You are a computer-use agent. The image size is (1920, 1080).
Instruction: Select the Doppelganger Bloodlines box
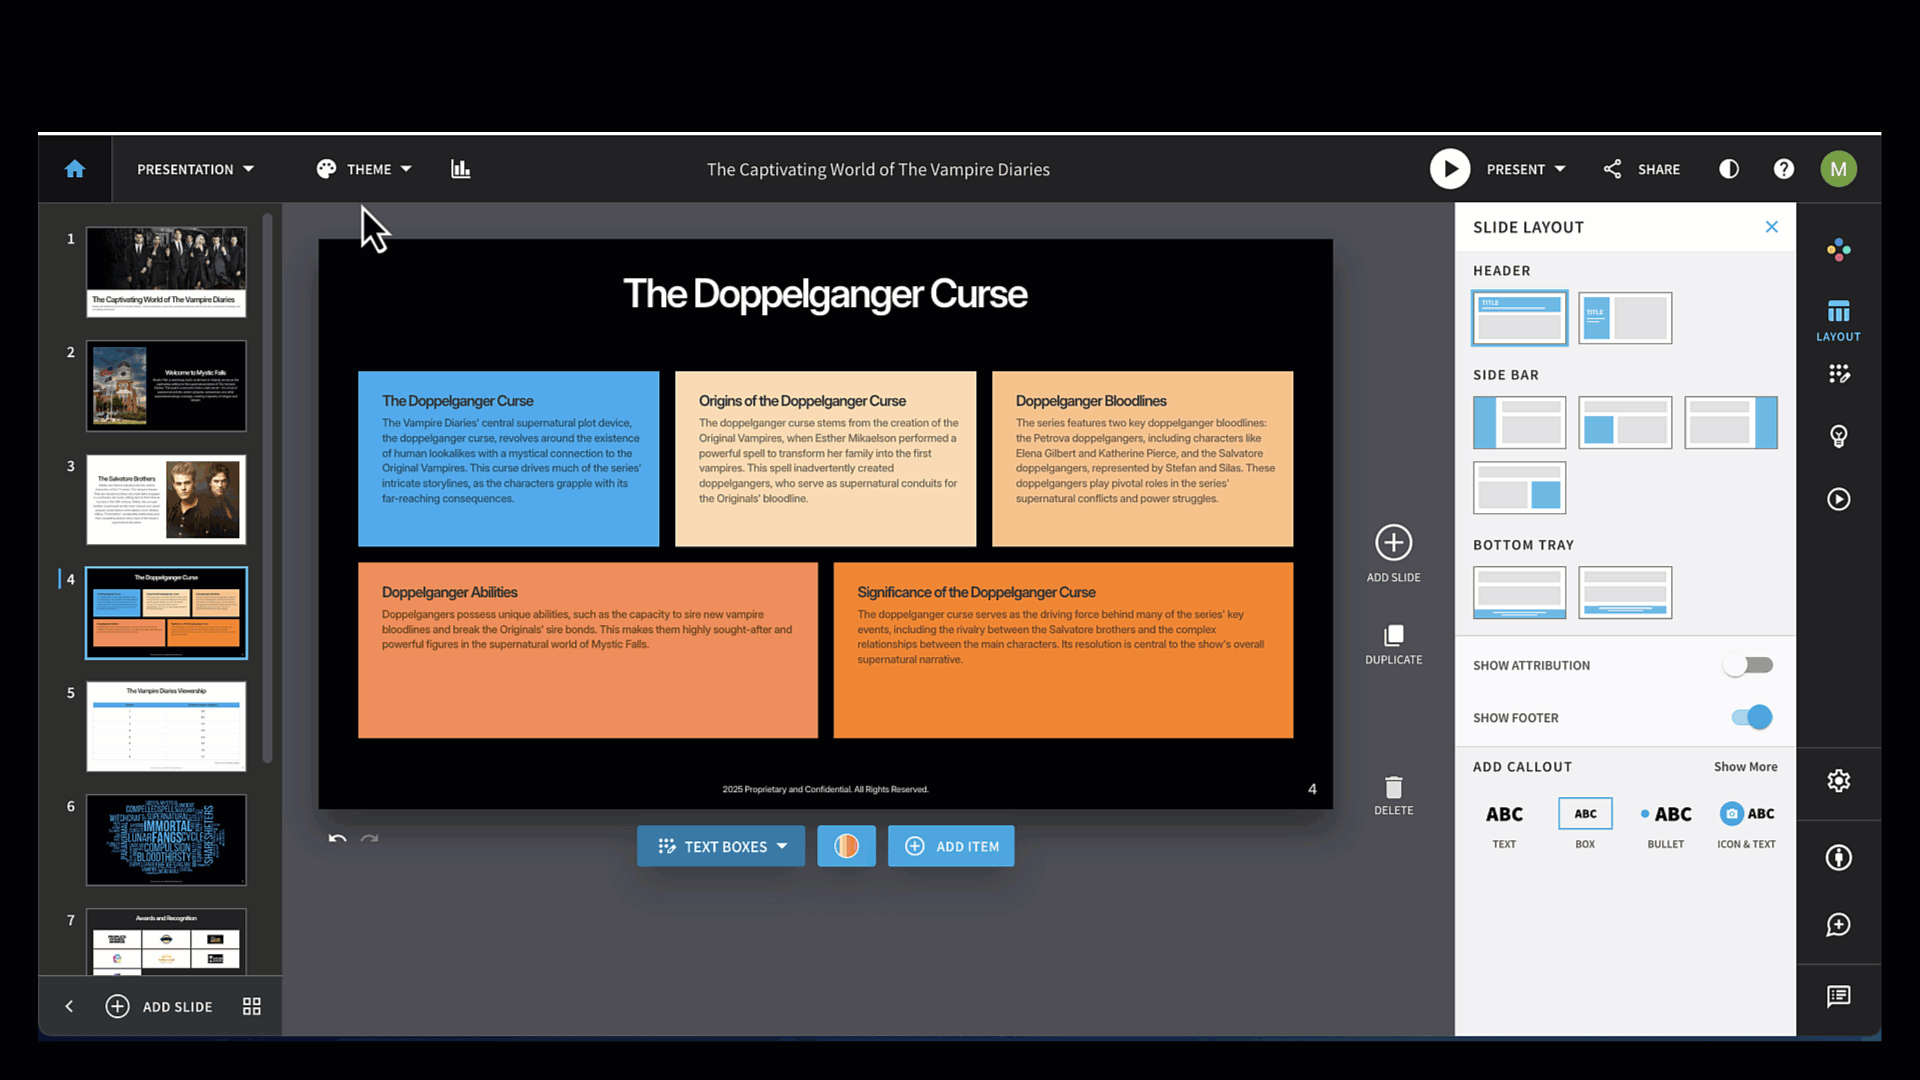(1142, 459)
